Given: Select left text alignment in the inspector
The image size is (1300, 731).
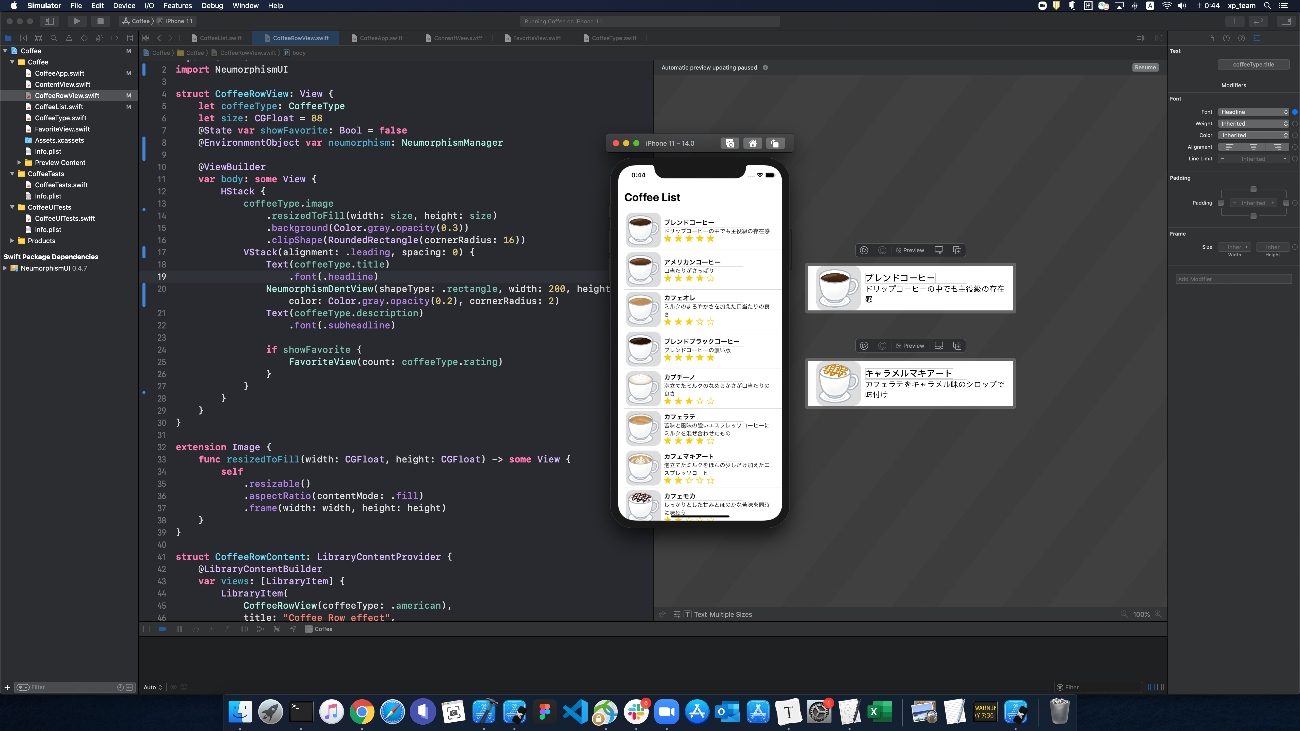Looking at the screenshot, I should tap(1230, 147).
